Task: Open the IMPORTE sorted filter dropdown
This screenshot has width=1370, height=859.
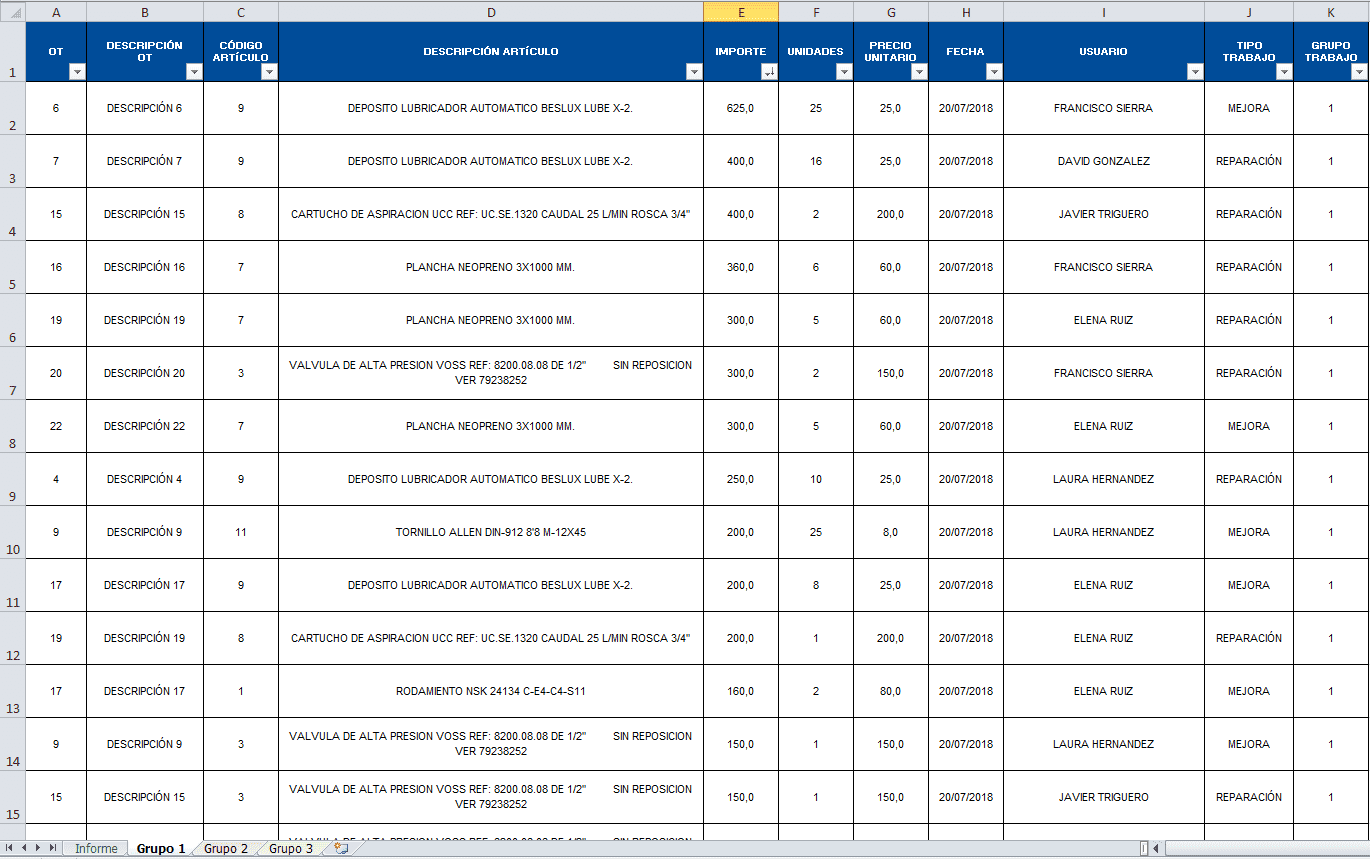Action: click(769, 72)
